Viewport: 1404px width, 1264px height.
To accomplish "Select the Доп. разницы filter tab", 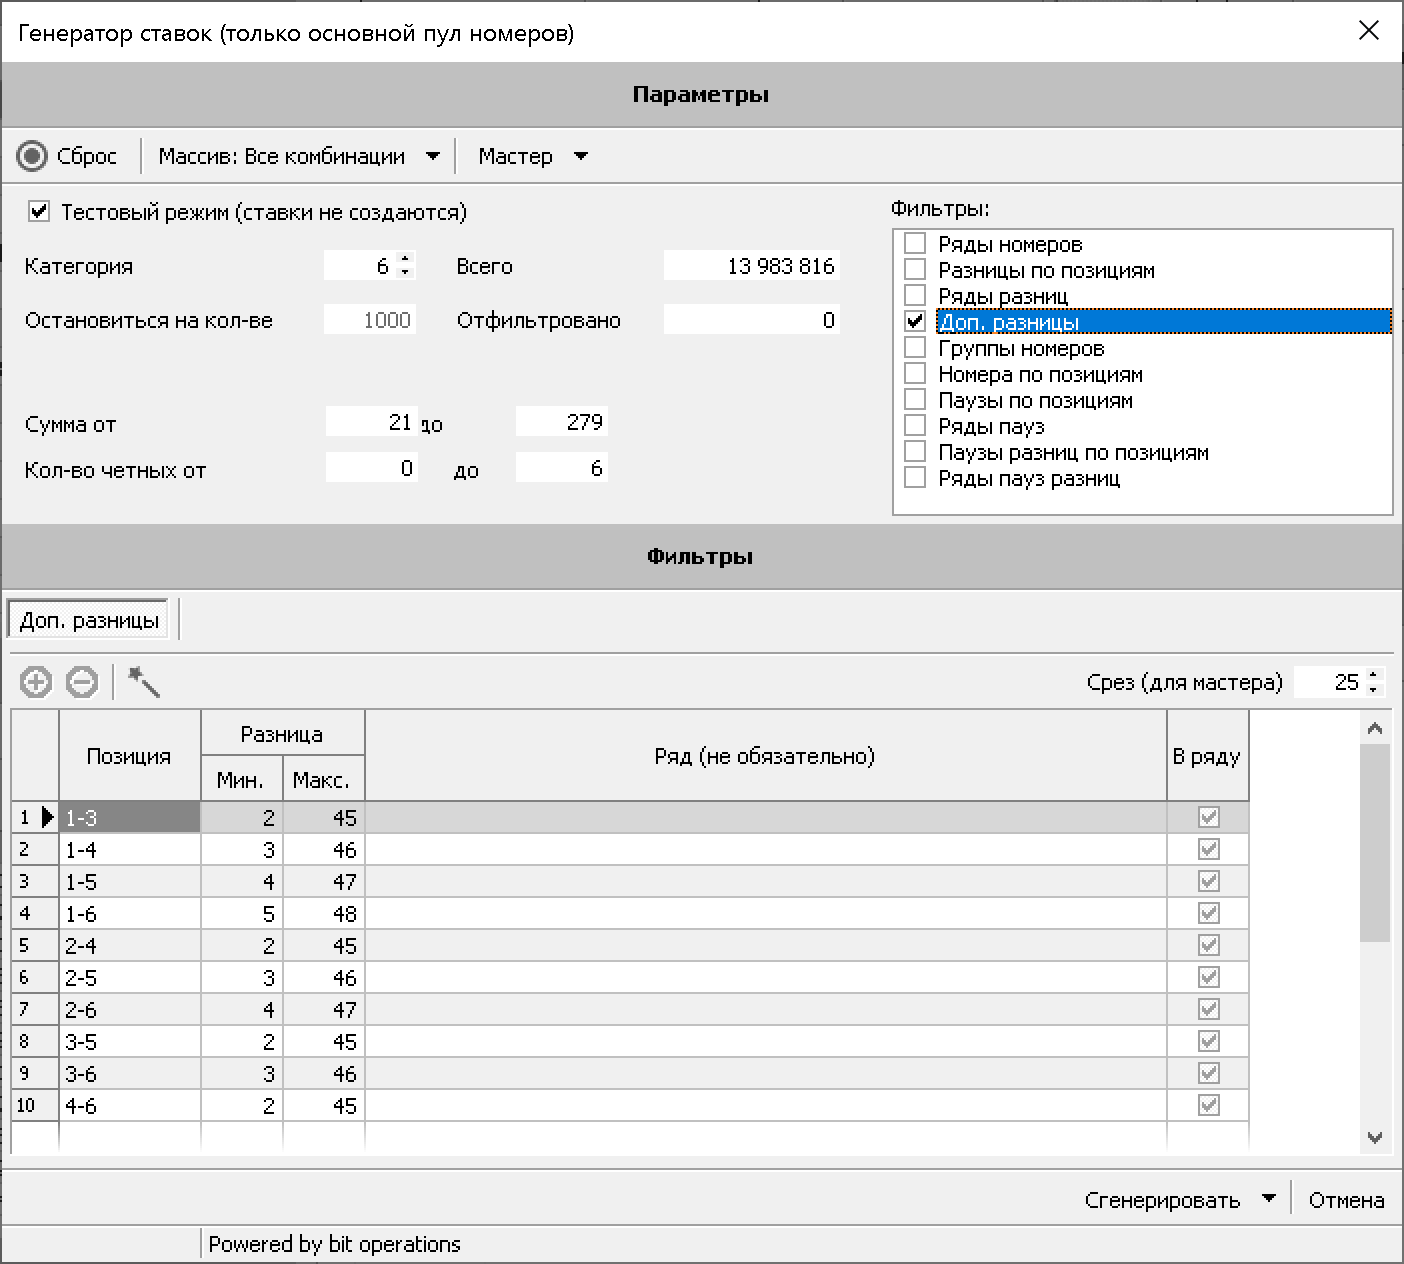I will tap(90, 621).
